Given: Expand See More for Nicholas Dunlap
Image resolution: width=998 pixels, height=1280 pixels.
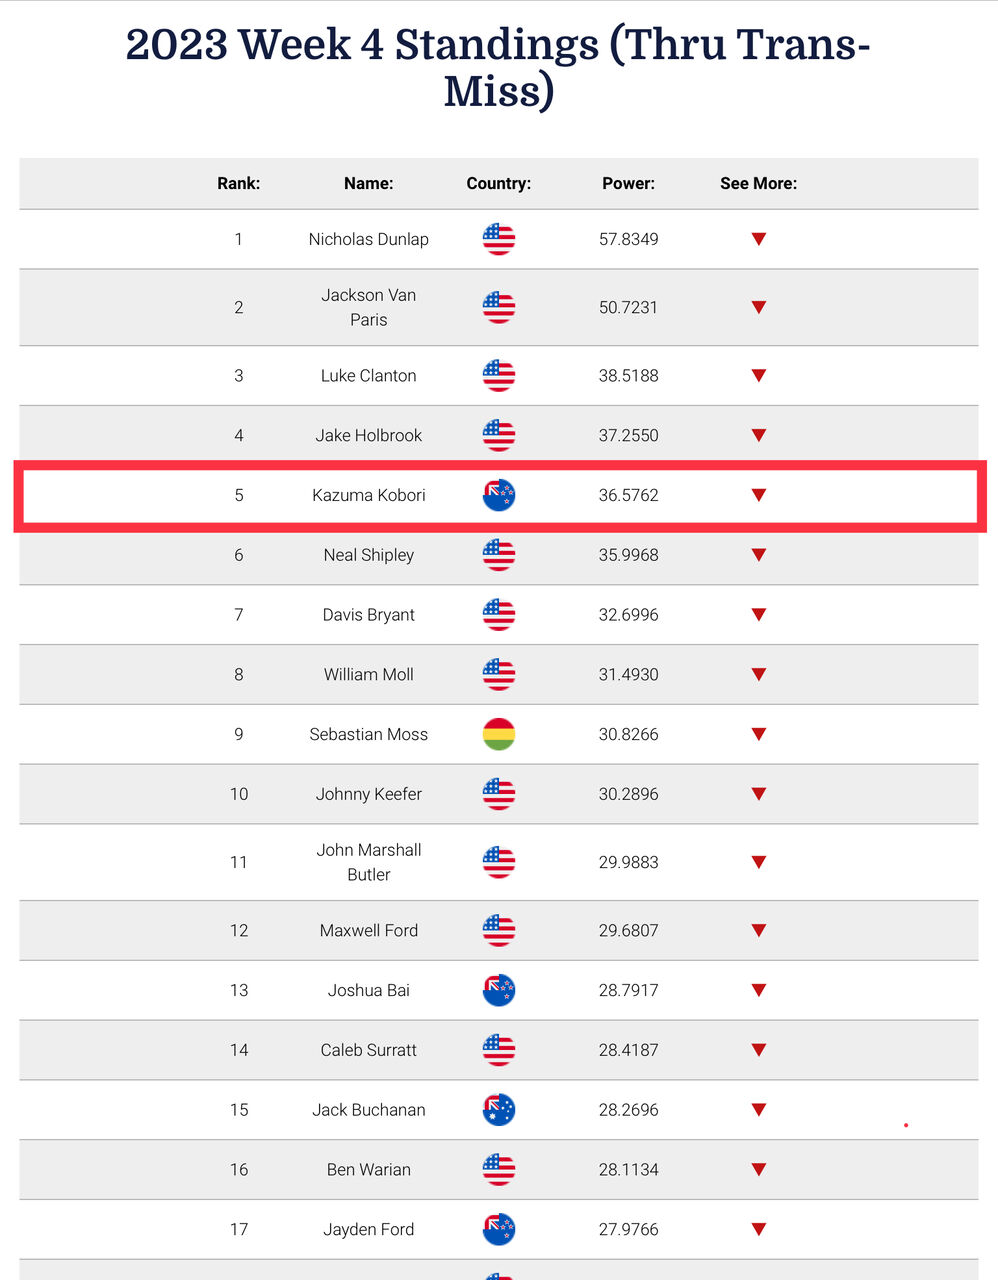Looking at the screenshot, I should click(x=759, y=239).
